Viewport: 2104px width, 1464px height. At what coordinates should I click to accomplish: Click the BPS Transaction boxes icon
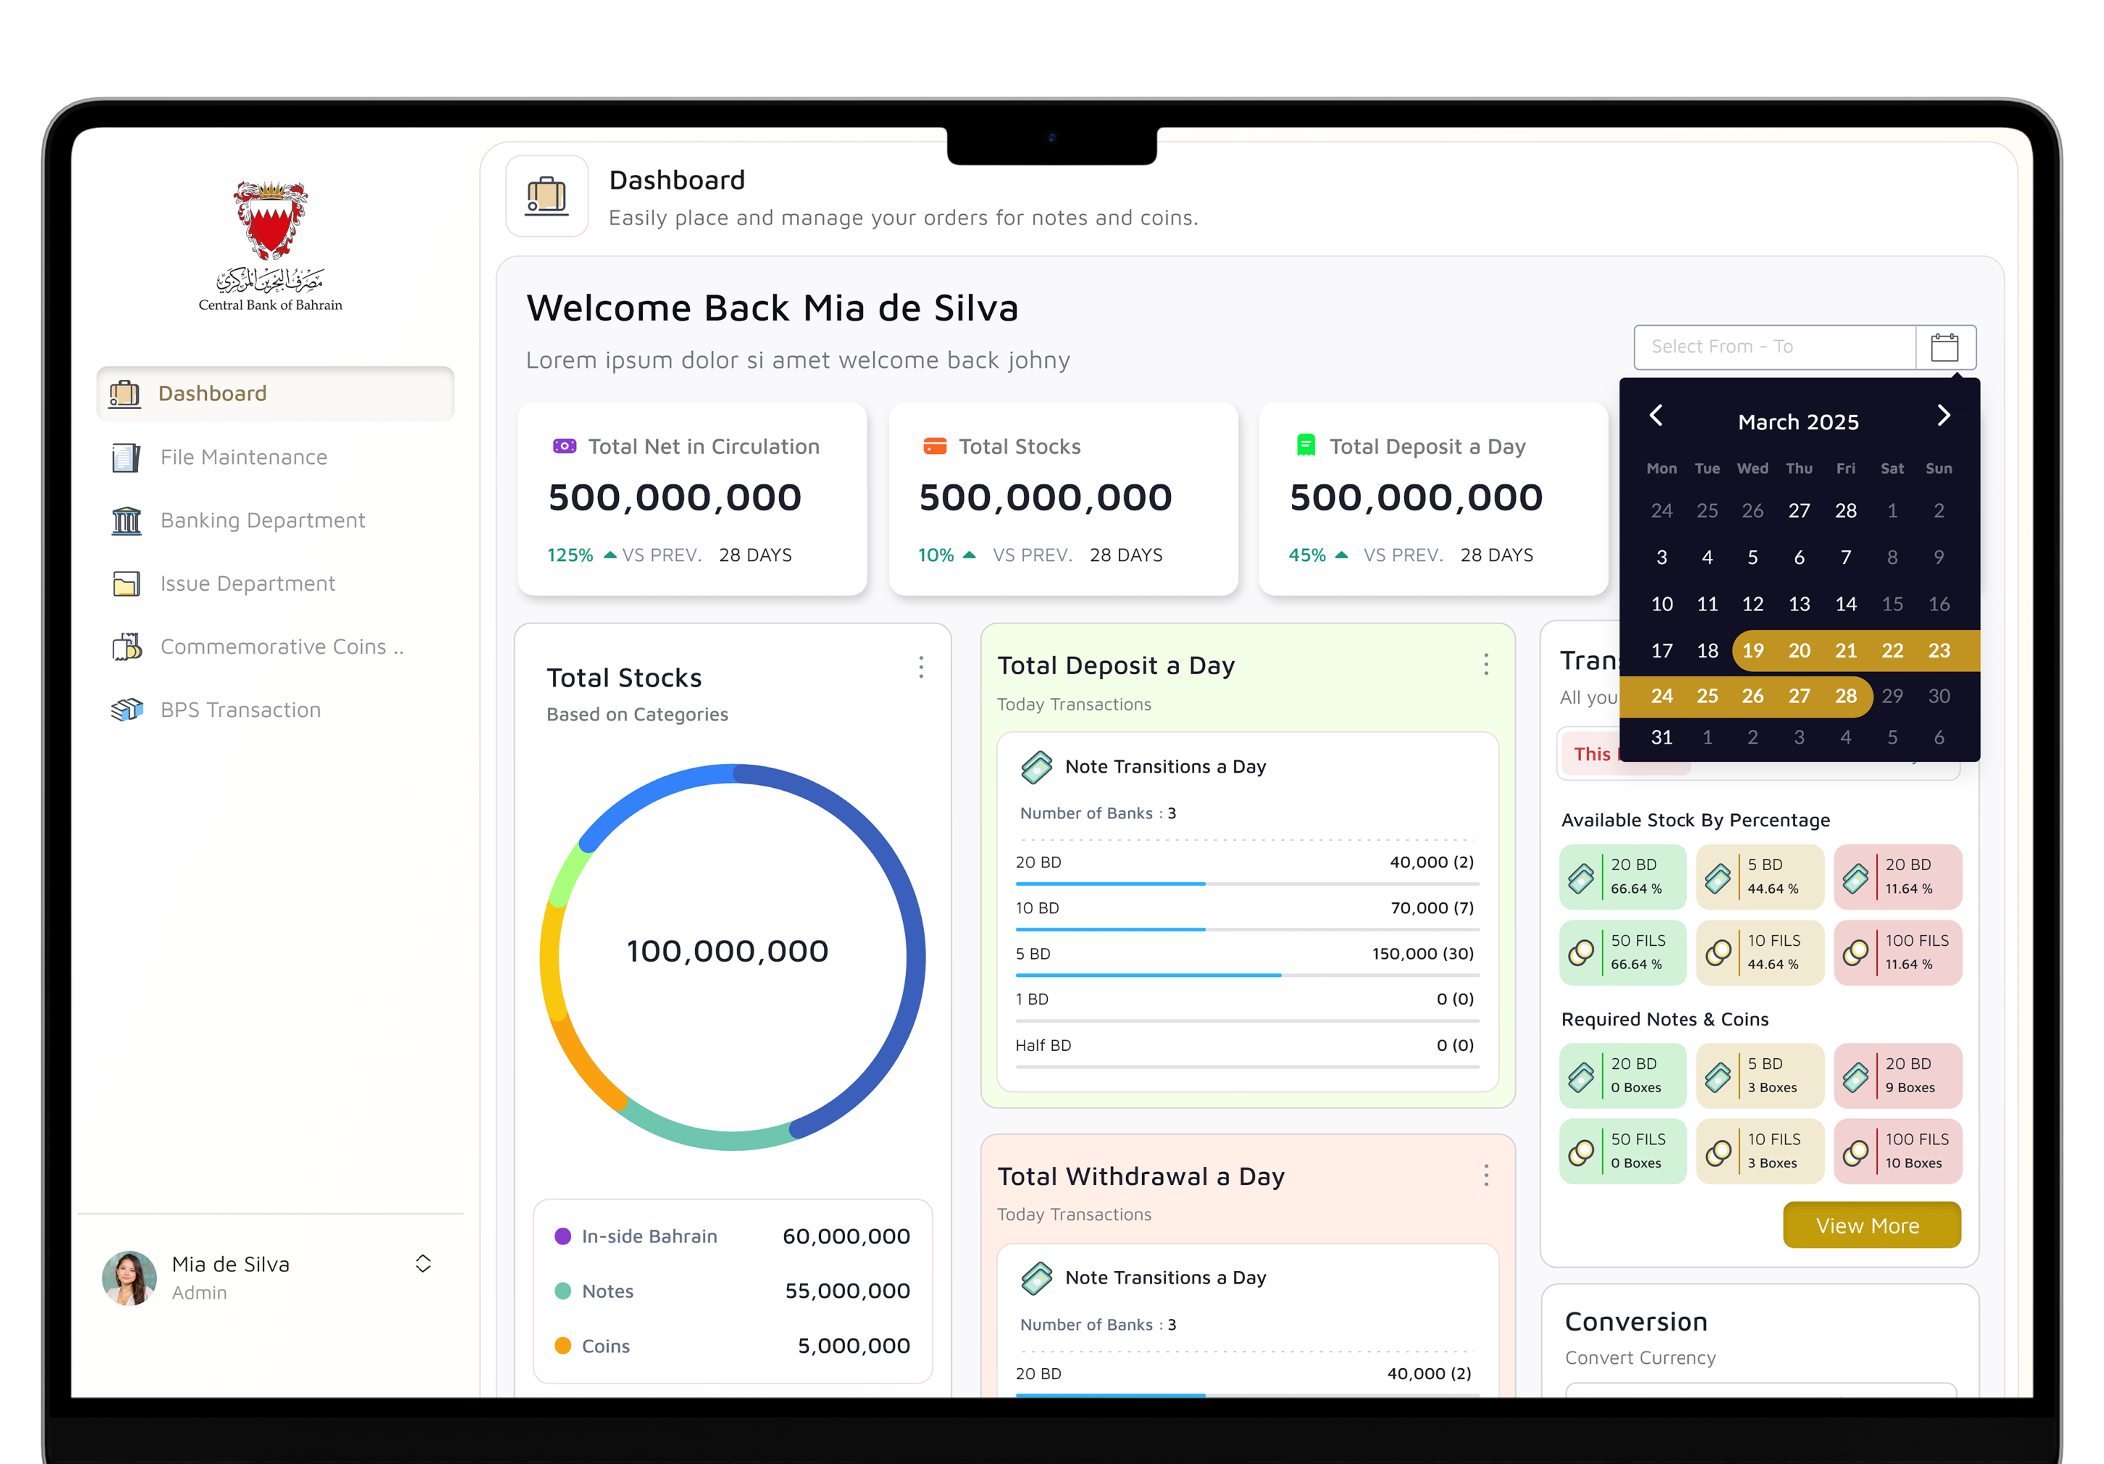click(126, 710)
